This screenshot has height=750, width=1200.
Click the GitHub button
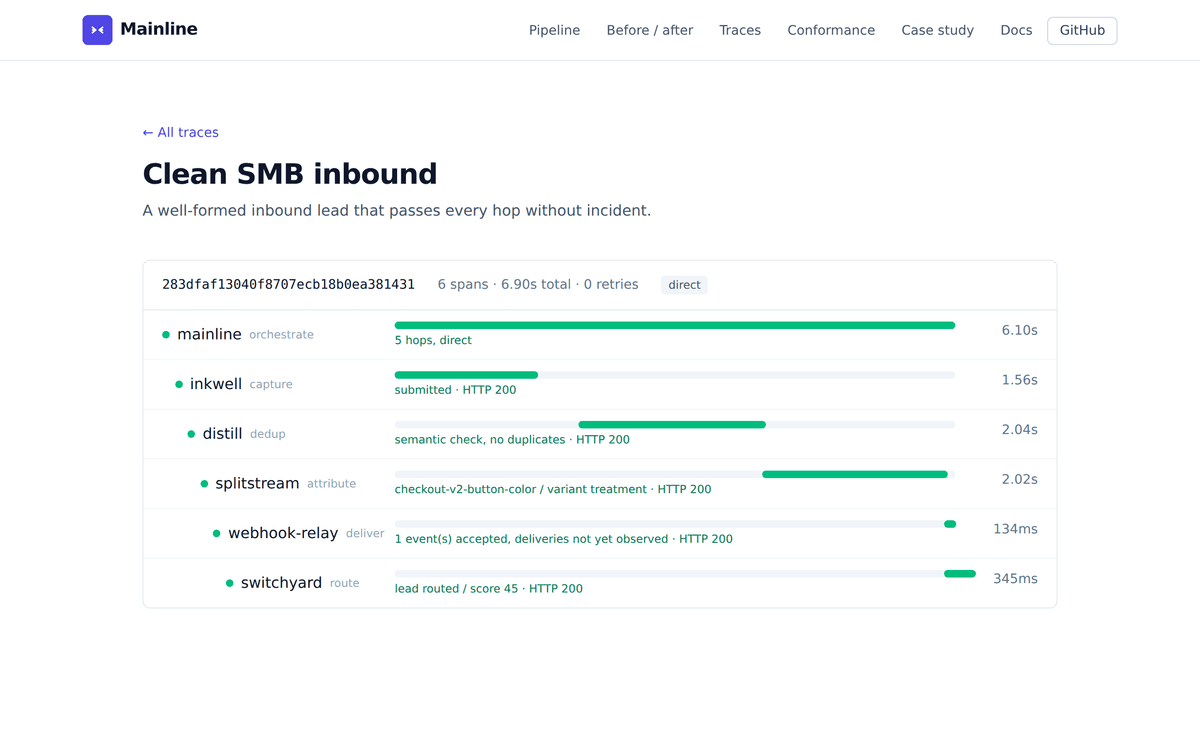pos(1082,30)
